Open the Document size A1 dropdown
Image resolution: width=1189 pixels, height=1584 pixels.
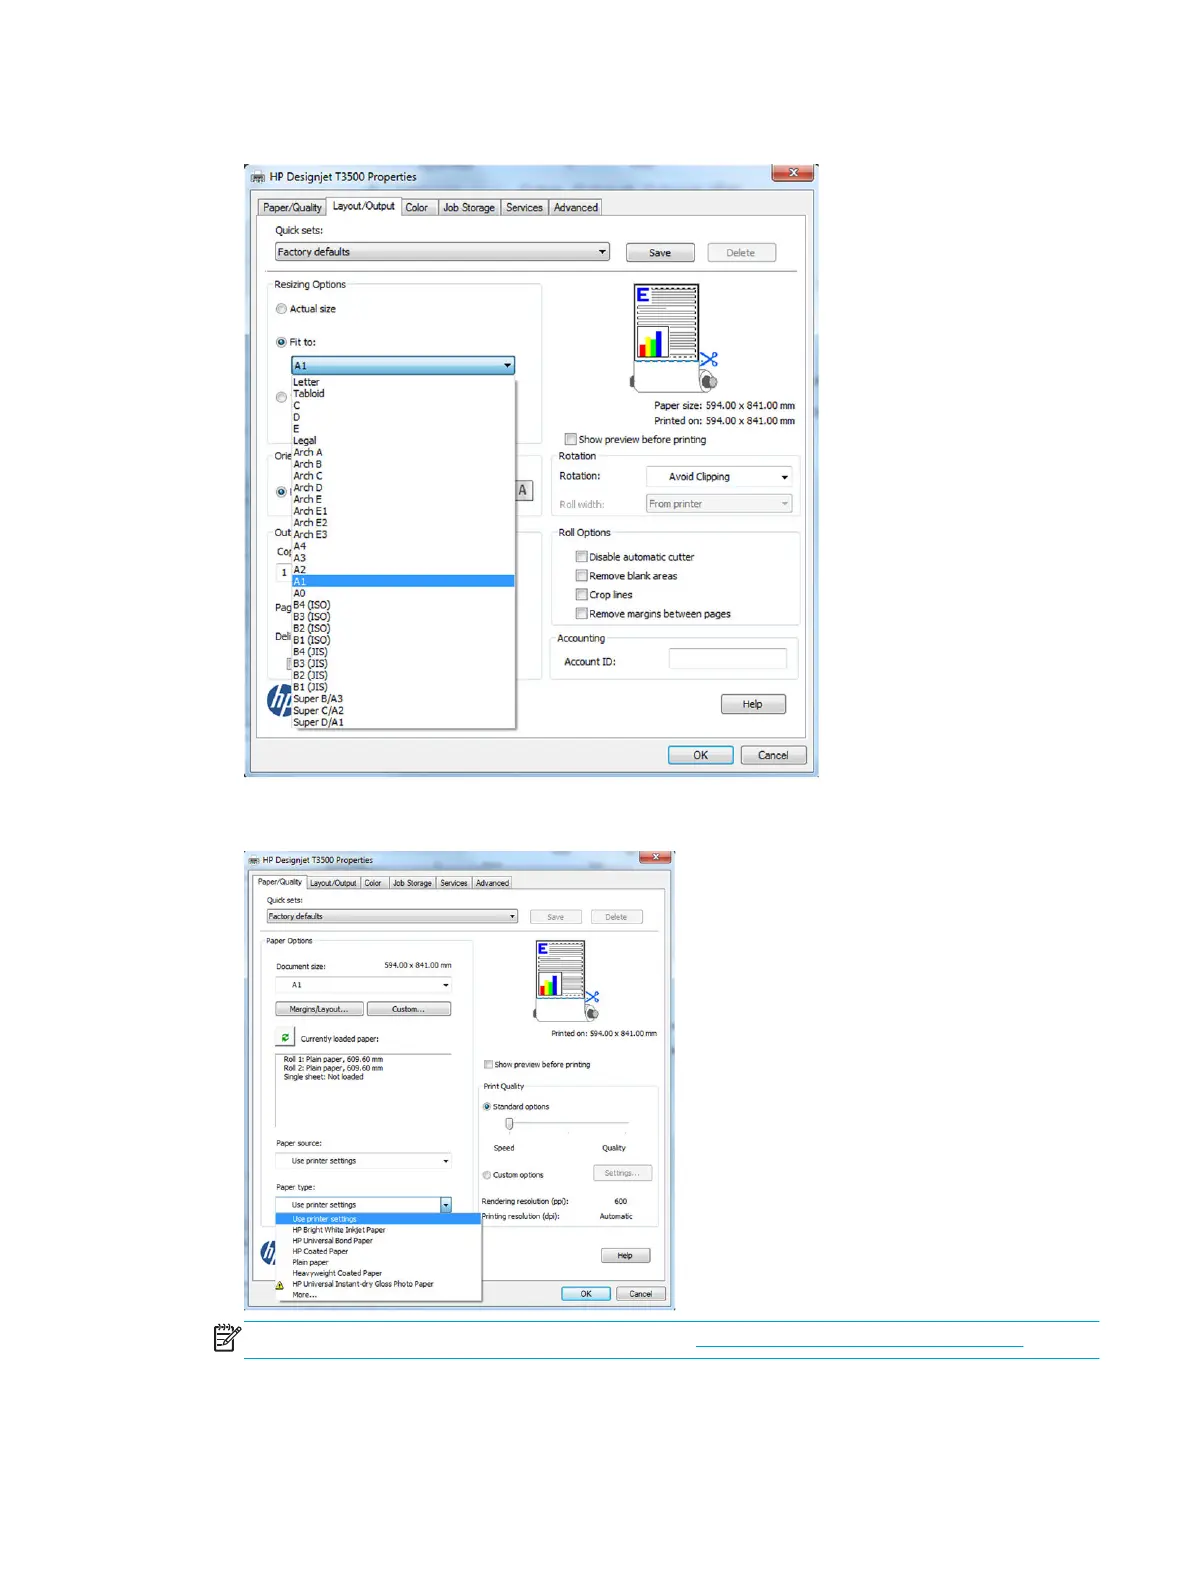[363, 985]
